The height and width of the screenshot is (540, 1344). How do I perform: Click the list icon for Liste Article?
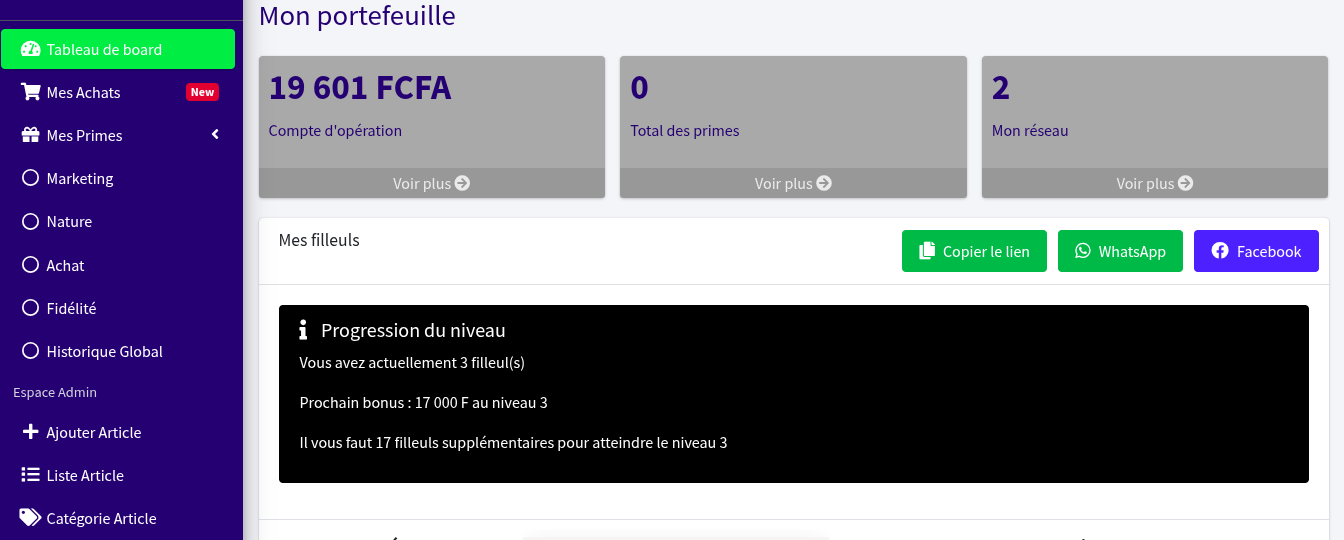(30, 475)
